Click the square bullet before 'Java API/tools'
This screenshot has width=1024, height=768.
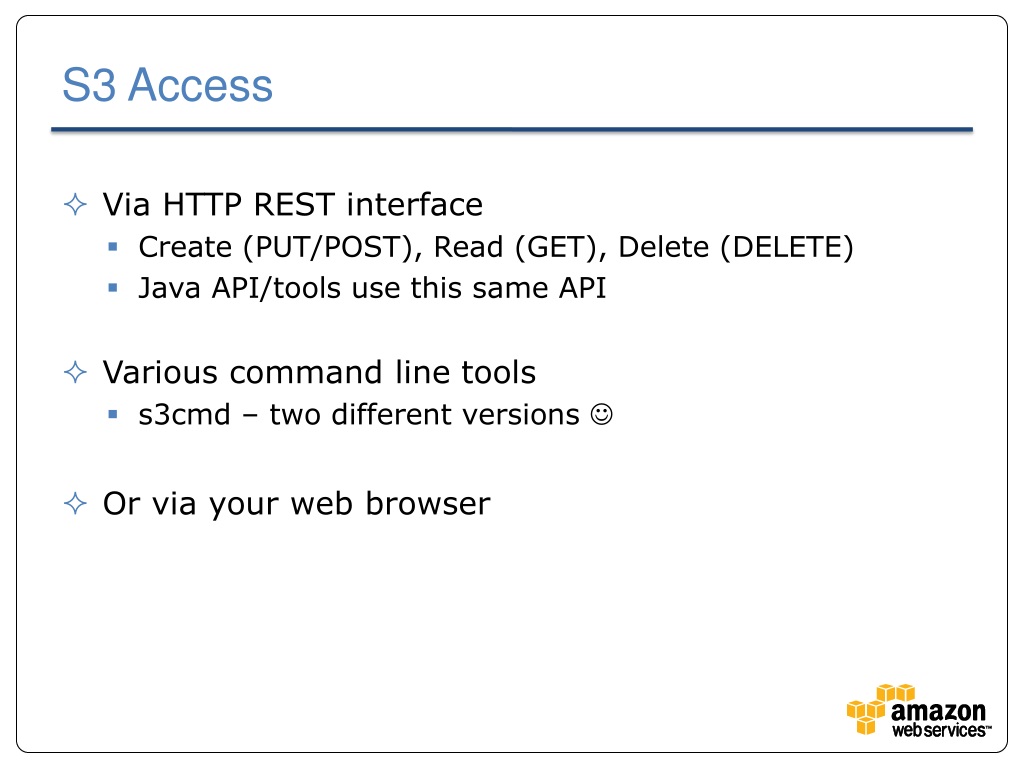[113, 287]
